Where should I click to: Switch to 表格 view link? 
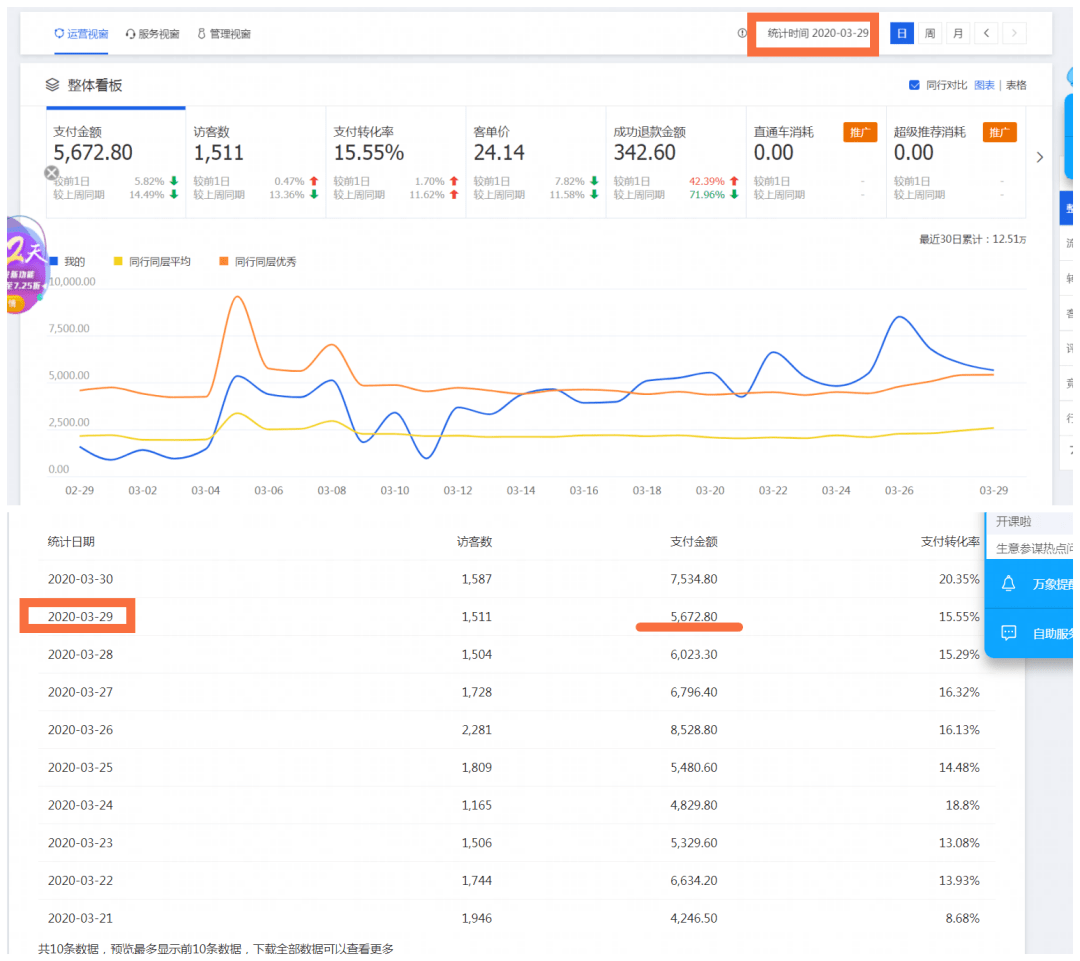tap(1016, 85)
